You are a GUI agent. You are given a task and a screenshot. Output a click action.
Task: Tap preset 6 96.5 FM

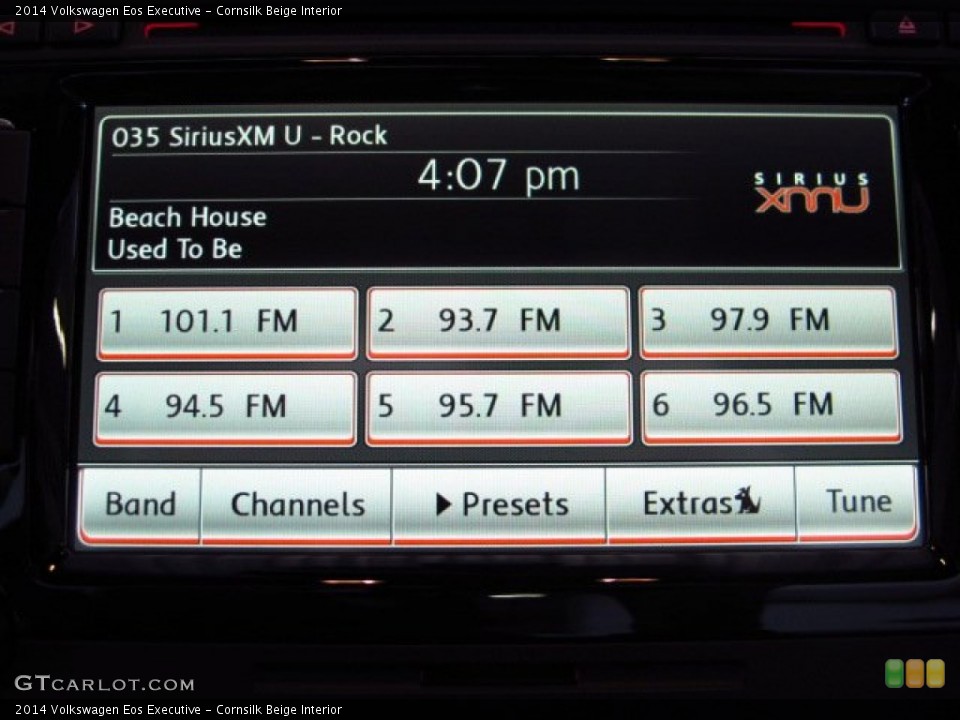coord(771,407)
